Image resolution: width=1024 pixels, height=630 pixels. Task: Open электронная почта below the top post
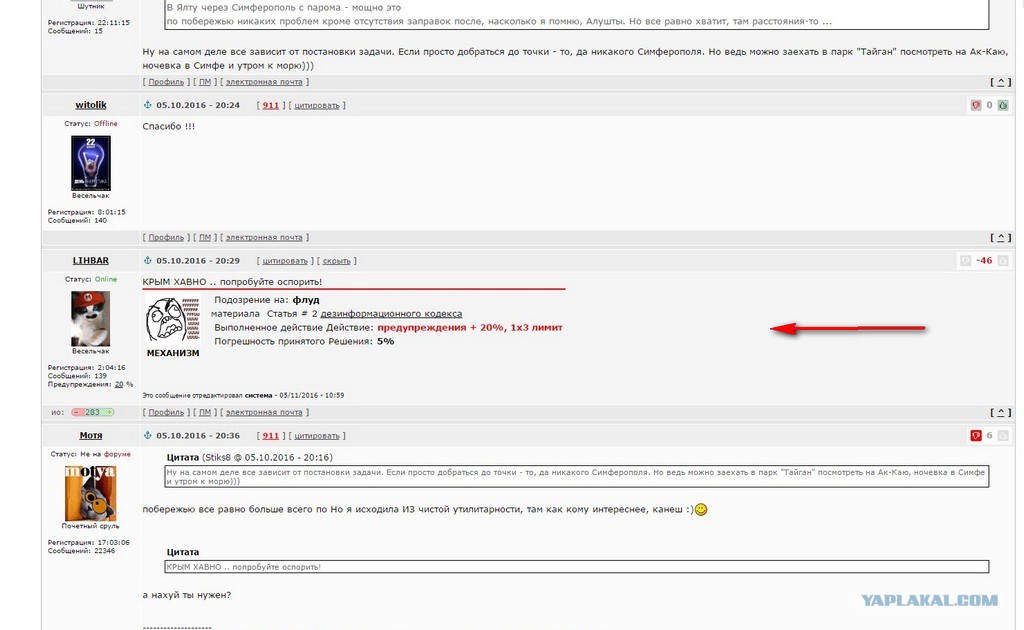tap(264, 82)
